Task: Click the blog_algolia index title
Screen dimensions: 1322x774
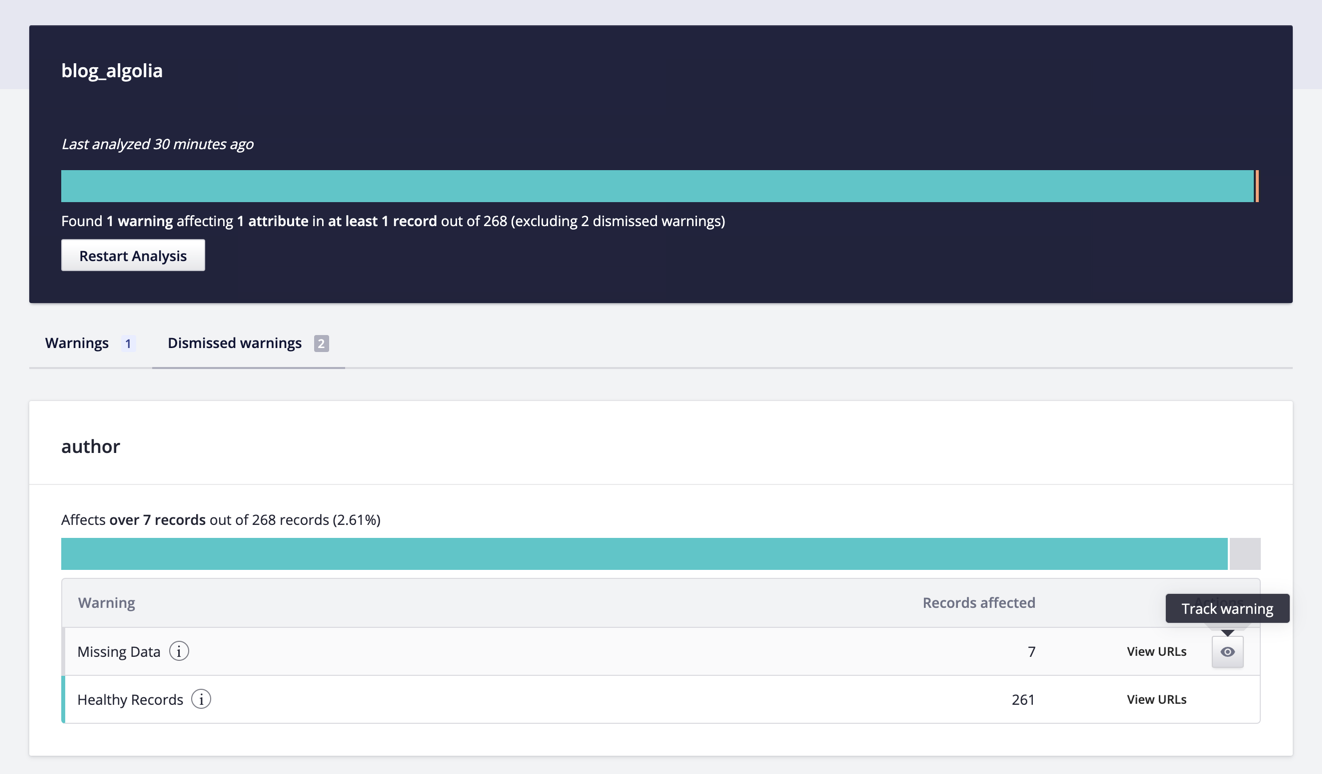Action: [112, 70]
